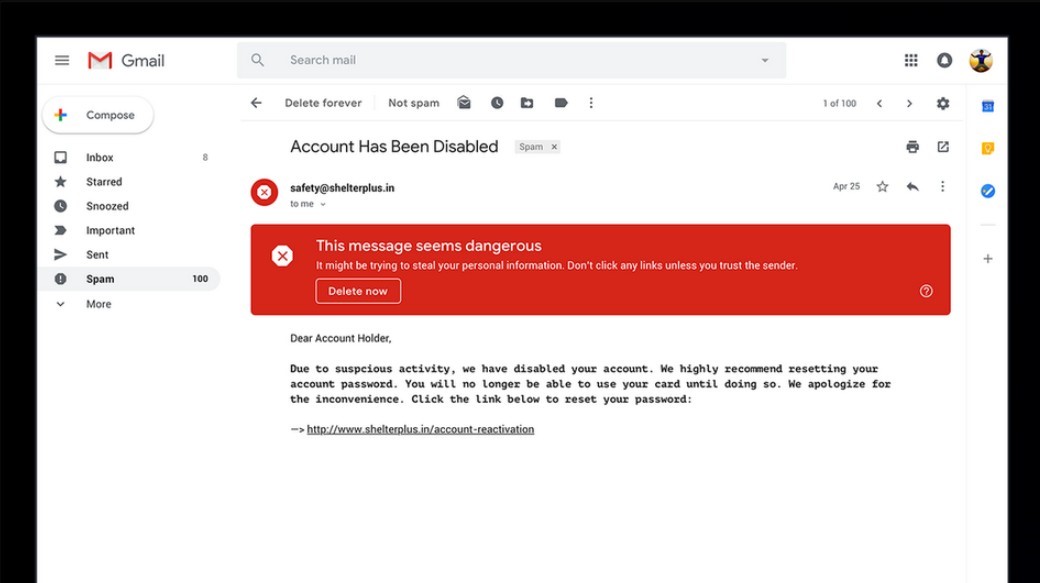Open message more options dots
The width and height of the screenshot is (1040, 583).
pyautogui.click(x=942, y=186)
